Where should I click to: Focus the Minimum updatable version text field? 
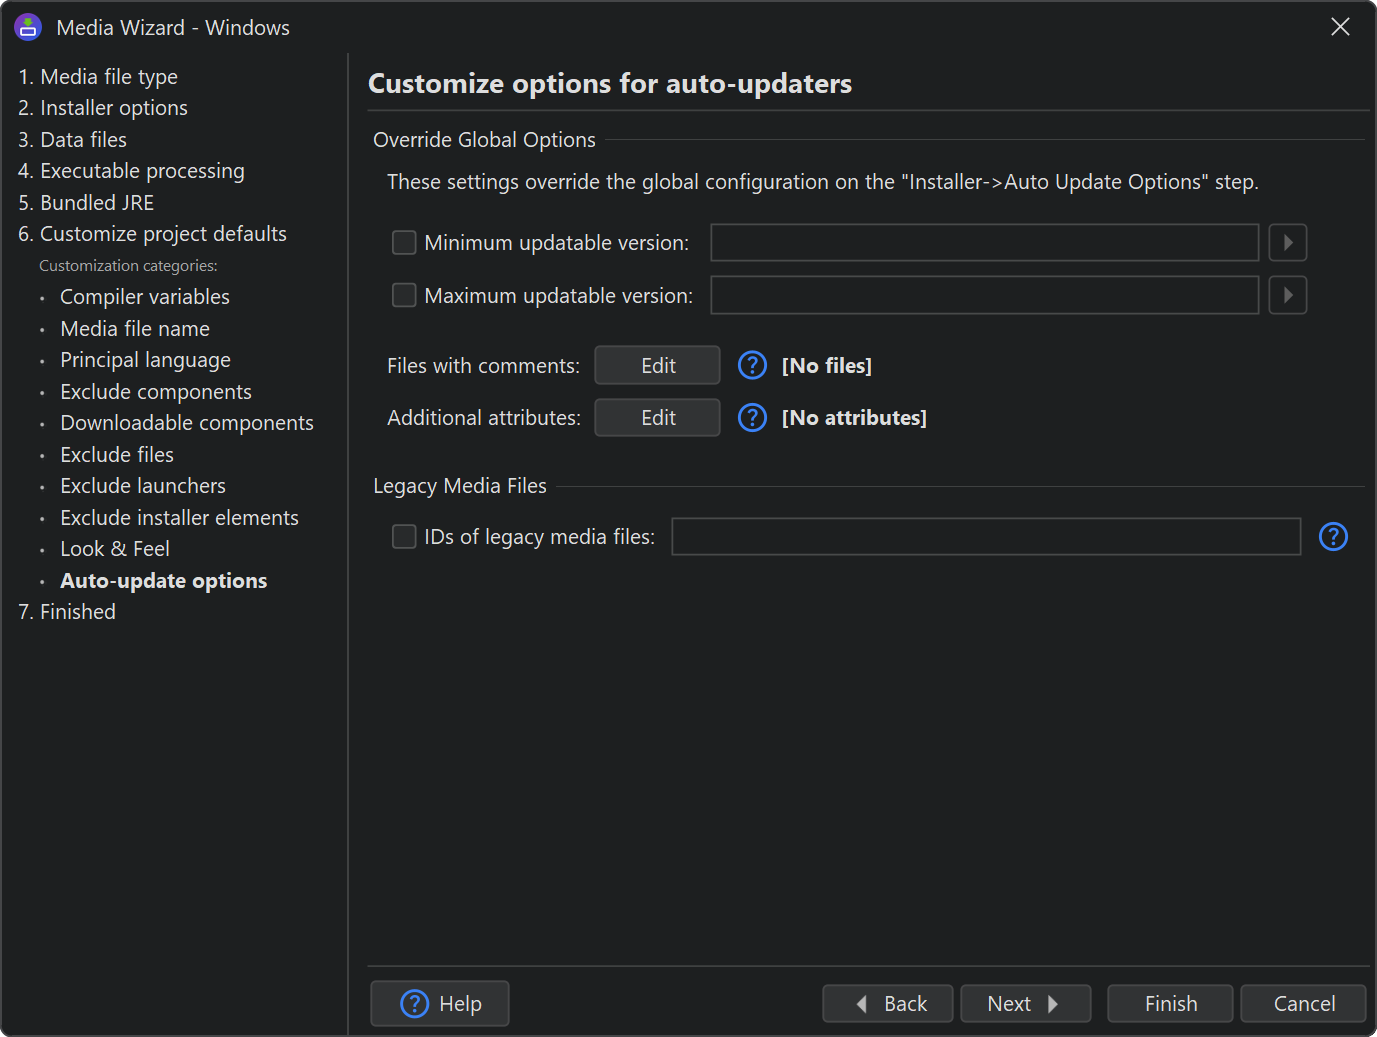984,243
